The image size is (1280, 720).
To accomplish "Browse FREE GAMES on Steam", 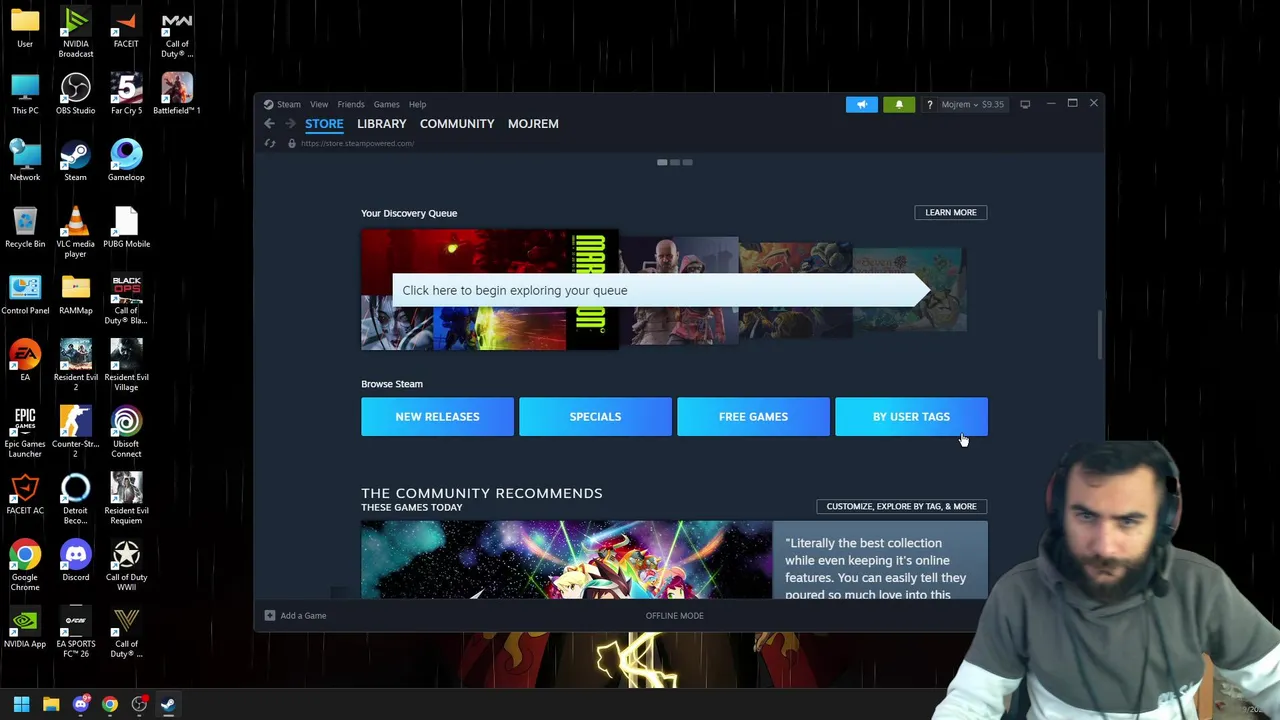I will [x=753, y=417].
